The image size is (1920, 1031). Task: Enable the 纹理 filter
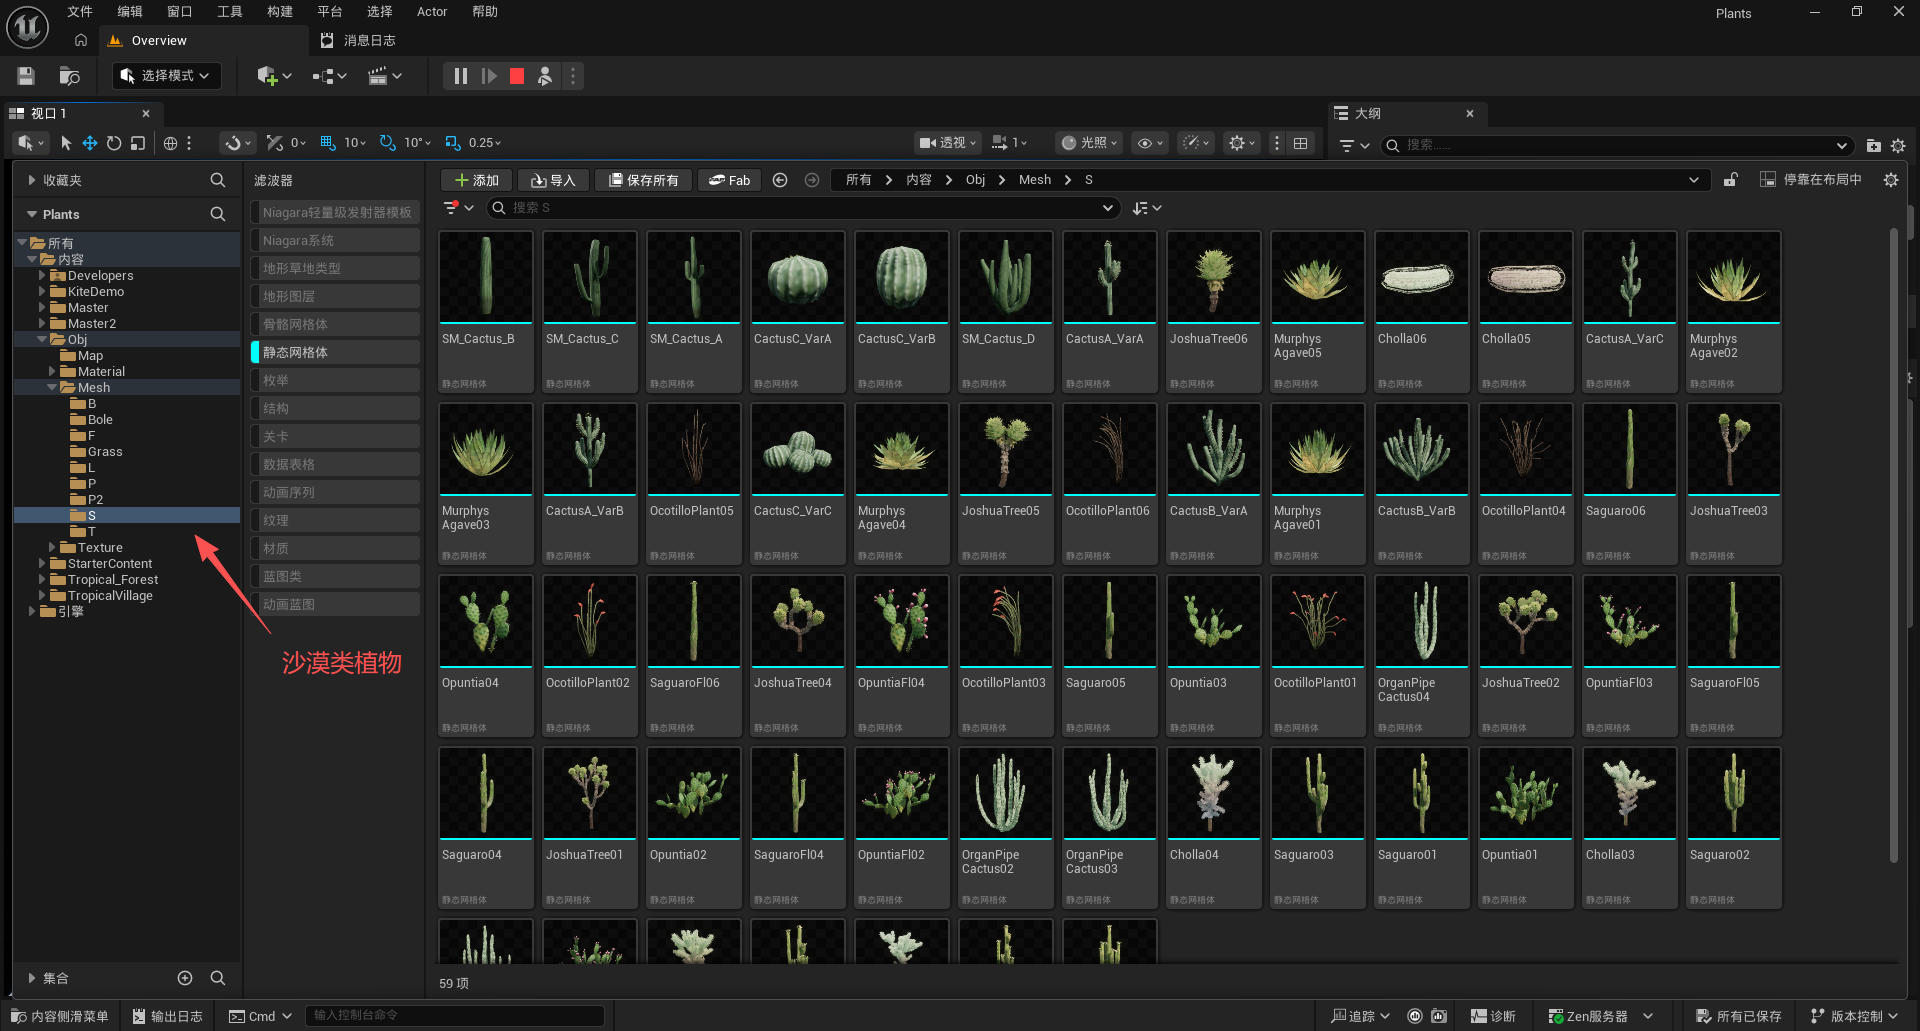[335, 520]
